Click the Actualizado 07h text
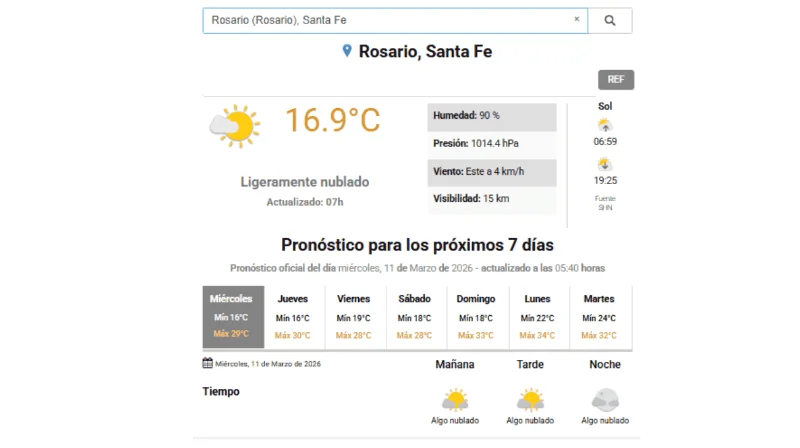 click(305, 202)
